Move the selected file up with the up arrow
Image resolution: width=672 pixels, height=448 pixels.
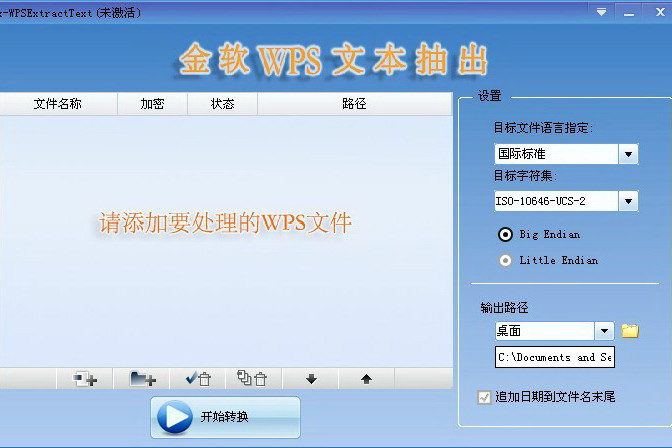pos(366,379)
